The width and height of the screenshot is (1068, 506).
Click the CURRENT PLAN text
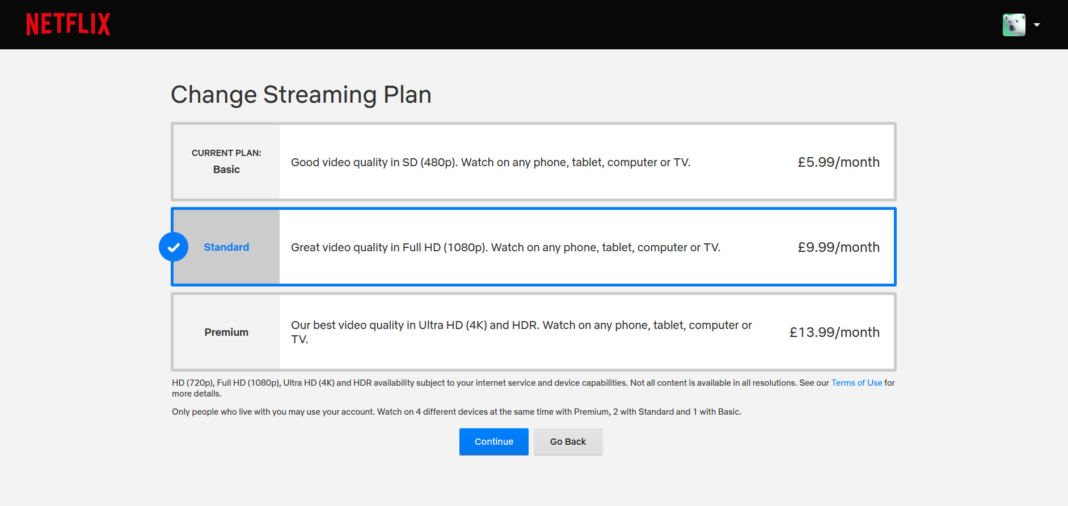[x=226, y=153]
